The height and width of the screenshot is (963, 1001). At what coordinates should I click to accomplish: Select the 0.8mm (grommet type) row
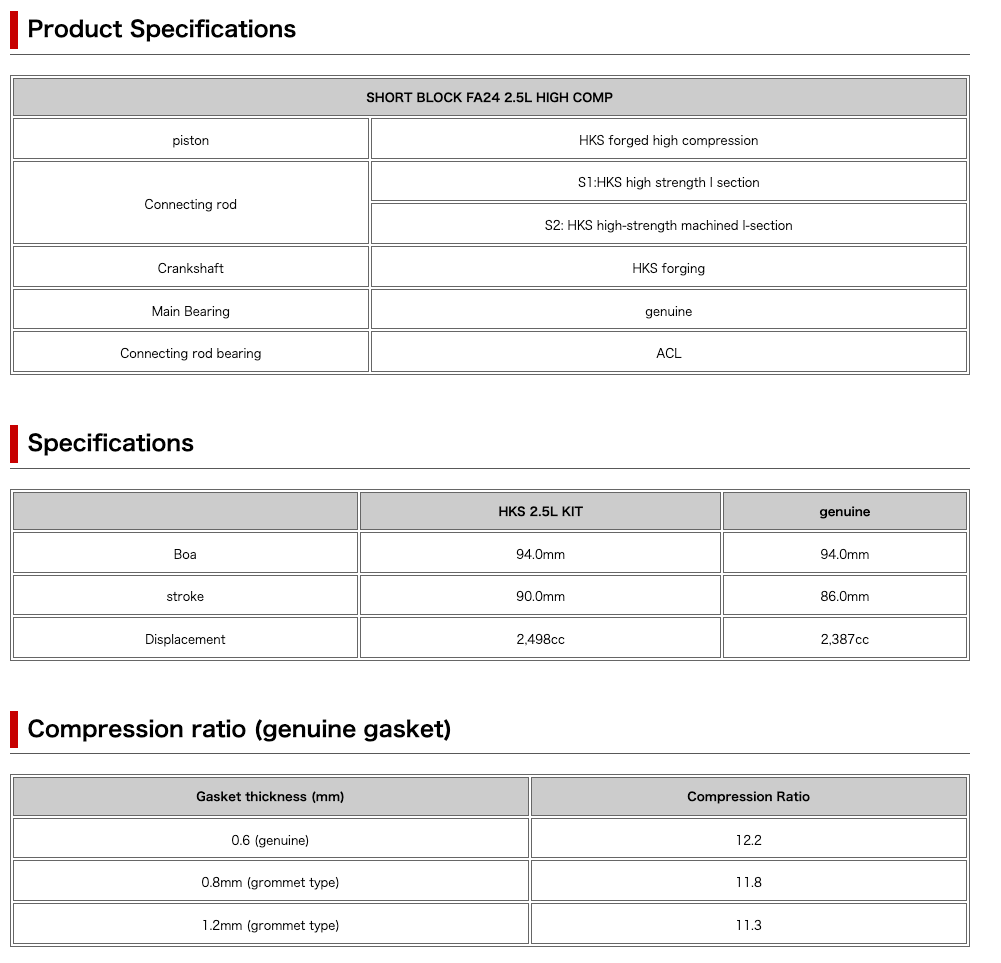270,882
